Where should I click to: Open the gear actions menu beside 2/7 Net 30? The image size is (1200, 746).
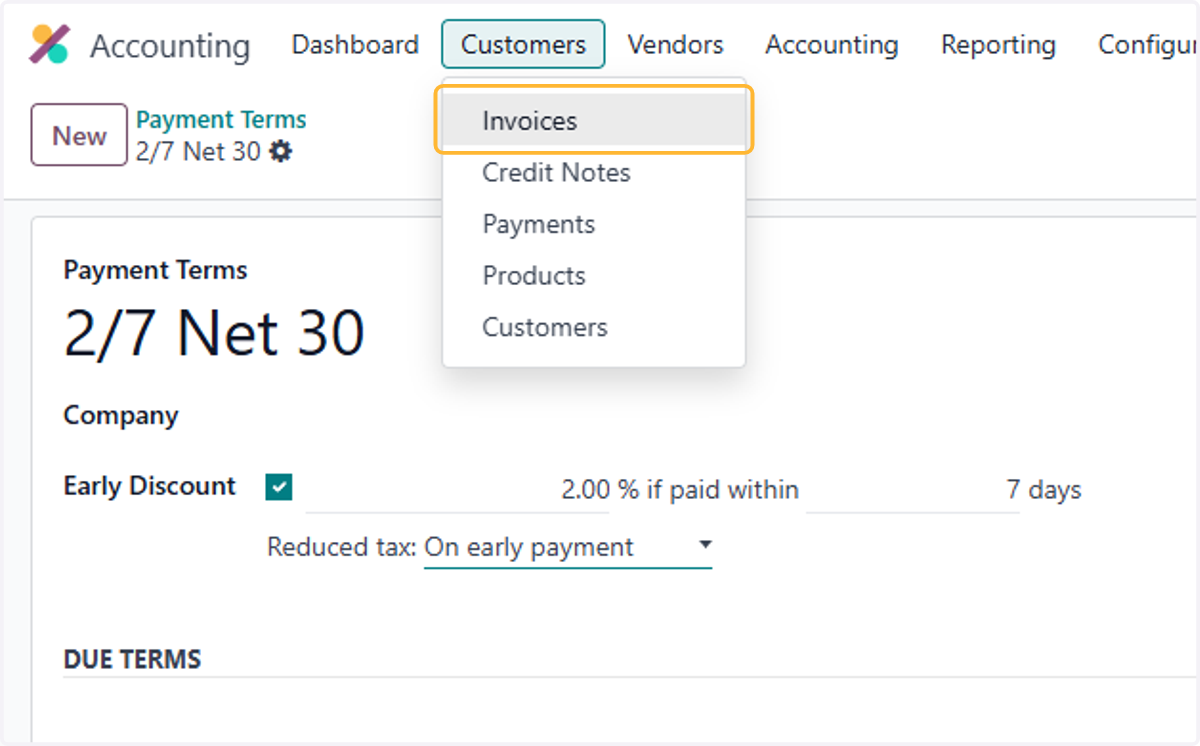282,152
